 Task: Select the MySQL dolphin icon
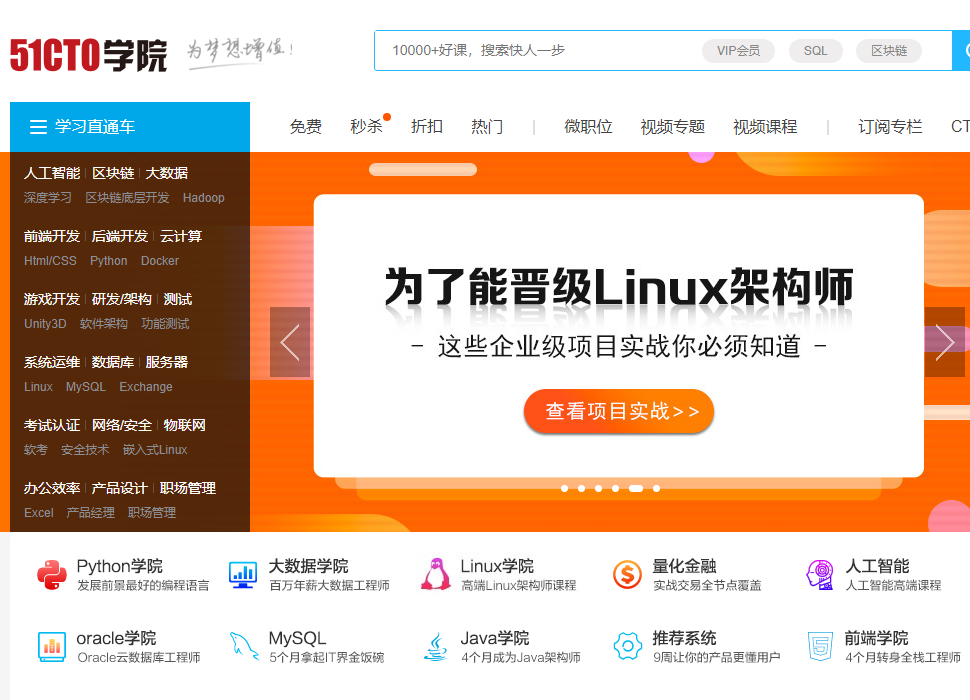(243, 646)
